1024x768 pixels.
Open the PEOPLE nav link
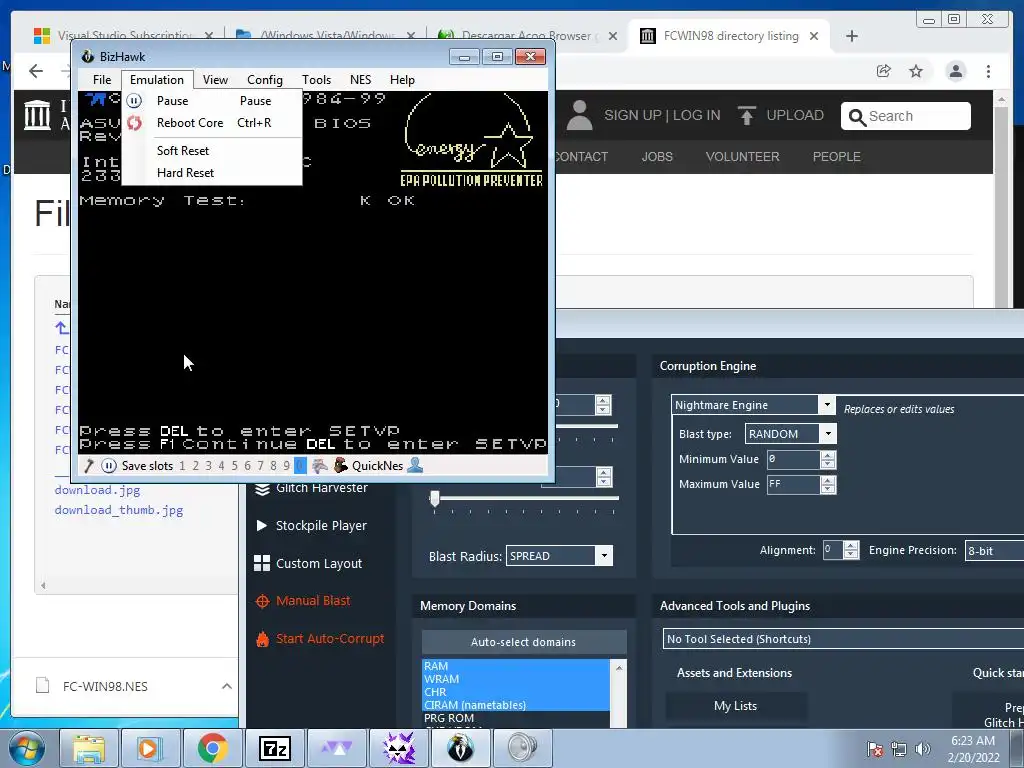click(837, 157)
